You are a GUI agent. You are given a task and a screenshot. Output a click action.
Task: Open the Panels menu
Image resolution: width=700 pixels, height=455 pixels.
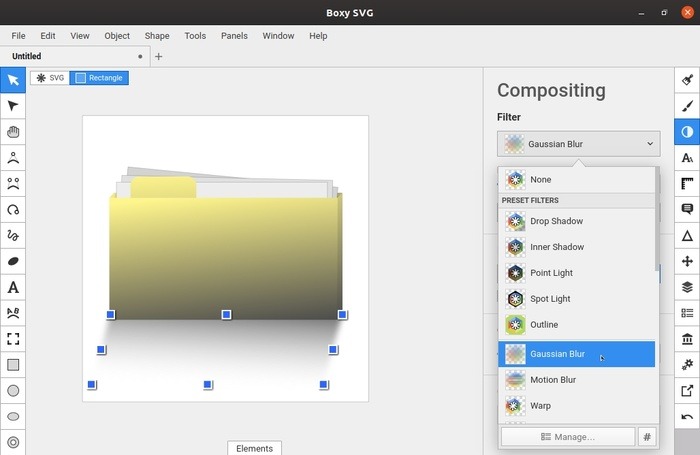coord(234,36)
